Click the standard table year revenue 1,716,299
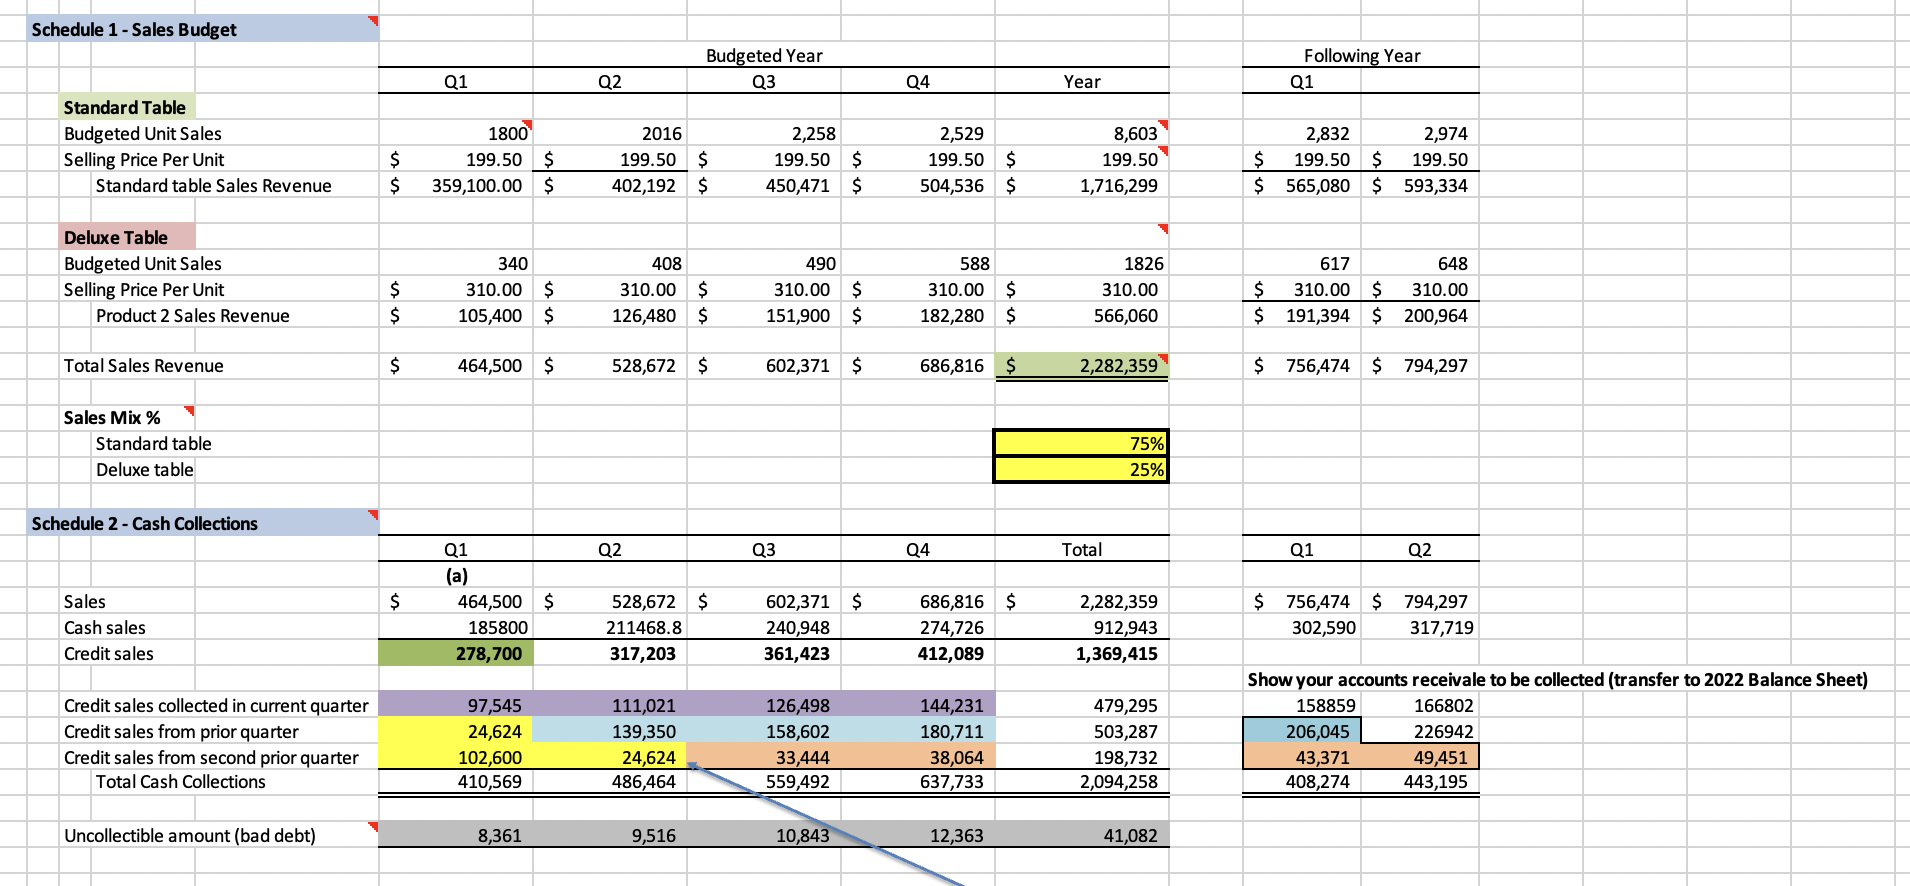Screen dimensions: 1910x886 [x=1082, y=185]
